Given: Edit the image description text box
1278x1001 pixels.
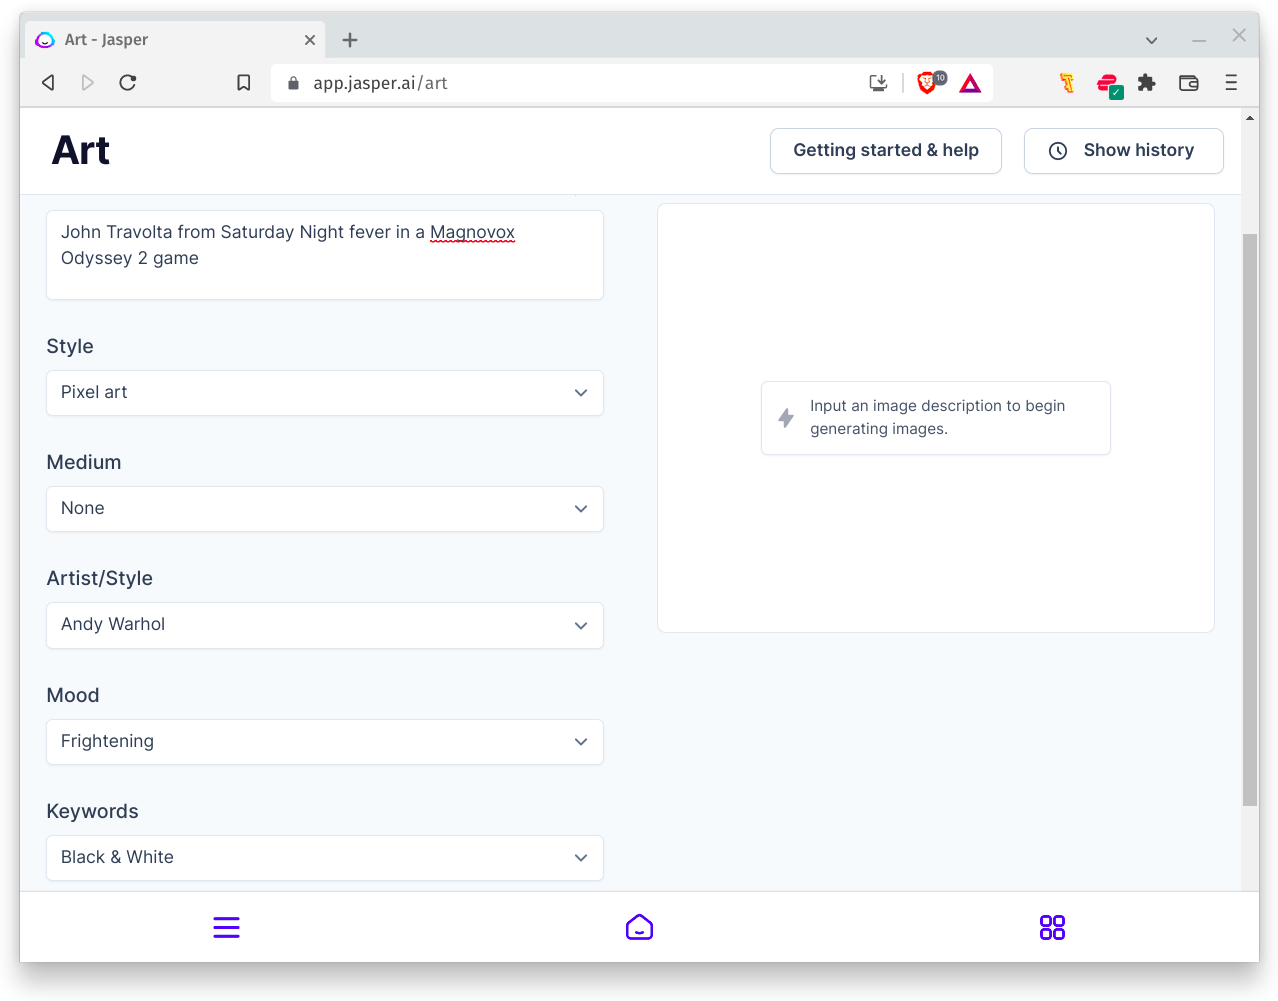Looking at the screenshot, I should (325, 255).
